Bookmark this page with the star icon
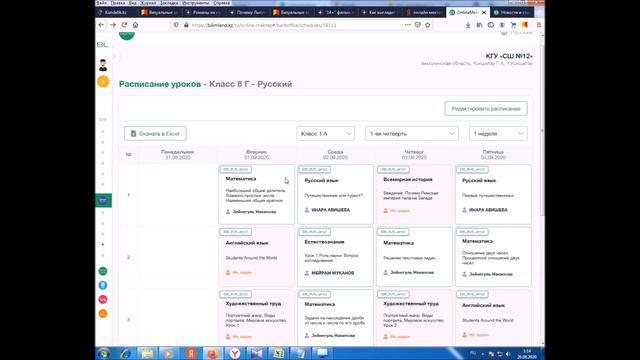Viewport: 640px width, 360px height. [427, 25]
